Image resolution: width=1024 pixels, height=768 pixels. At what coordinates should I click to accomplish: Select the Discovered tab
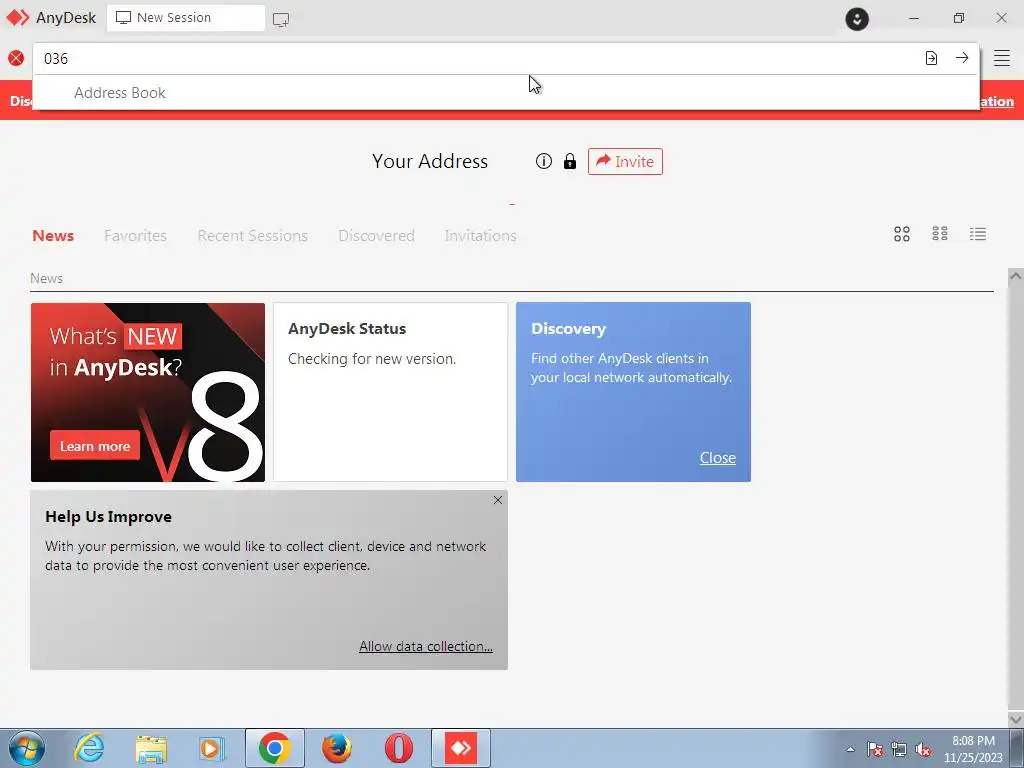pyautogui.click(x=376, y=236)
